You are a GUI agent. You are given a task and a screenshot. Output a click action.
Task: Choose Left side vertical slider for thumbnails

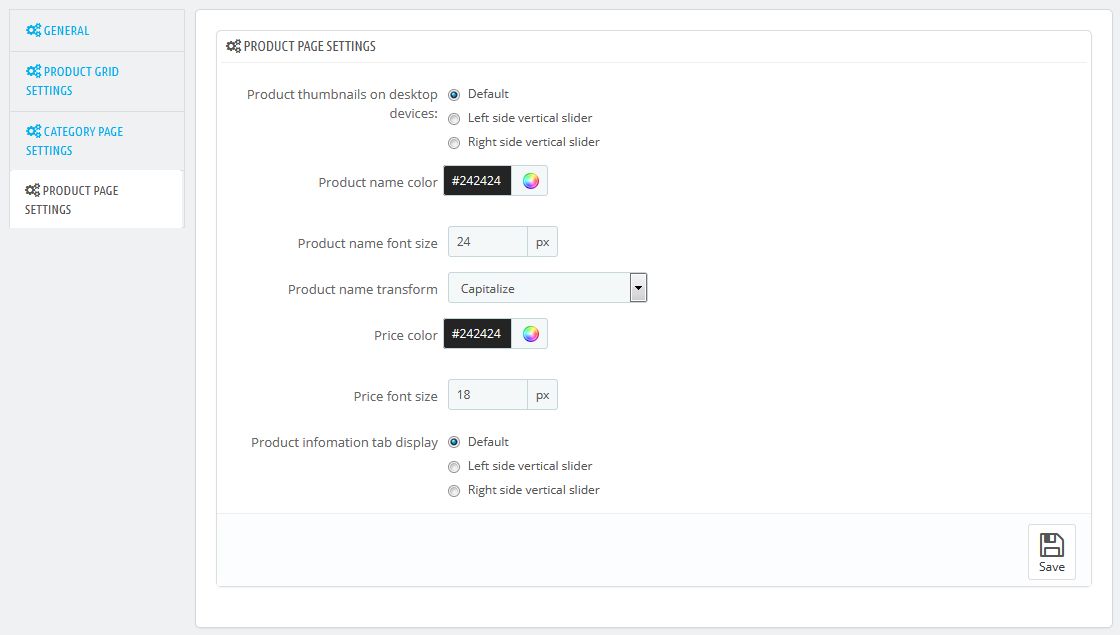click(x=454, y=118)
